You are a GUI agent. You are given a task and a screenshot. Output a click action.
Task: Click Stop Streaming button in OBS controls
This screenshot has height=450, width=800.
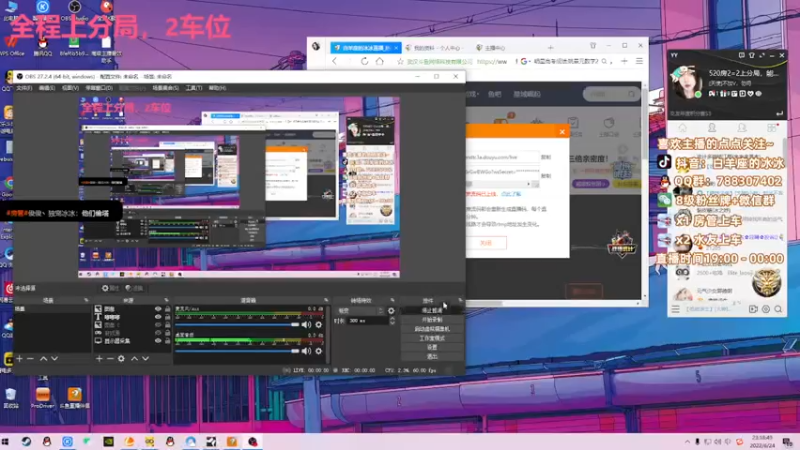point(432,310)
